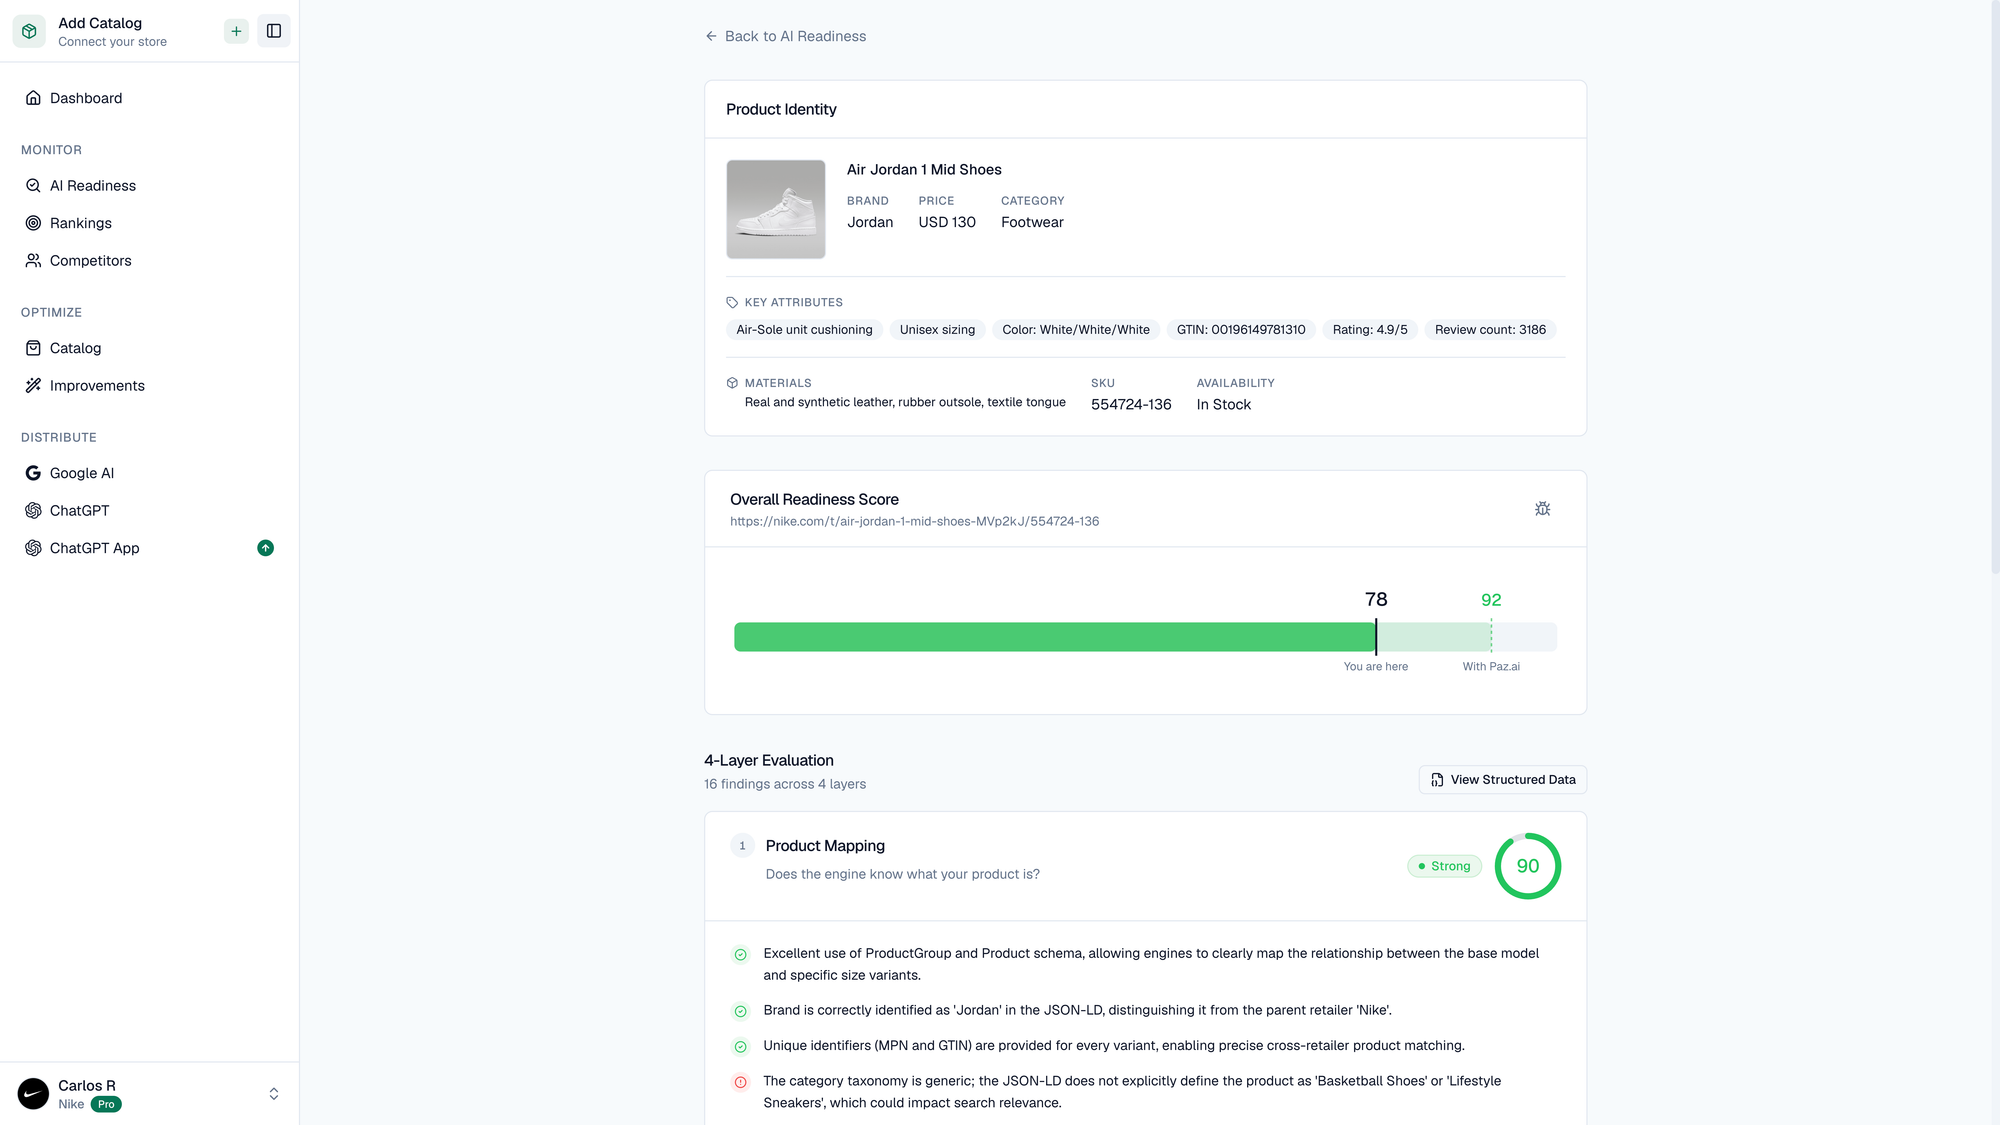Viewport: 2000px width, 1125px height.
Task: Click the back arrow icon
Action: click(x=711, y=36)
